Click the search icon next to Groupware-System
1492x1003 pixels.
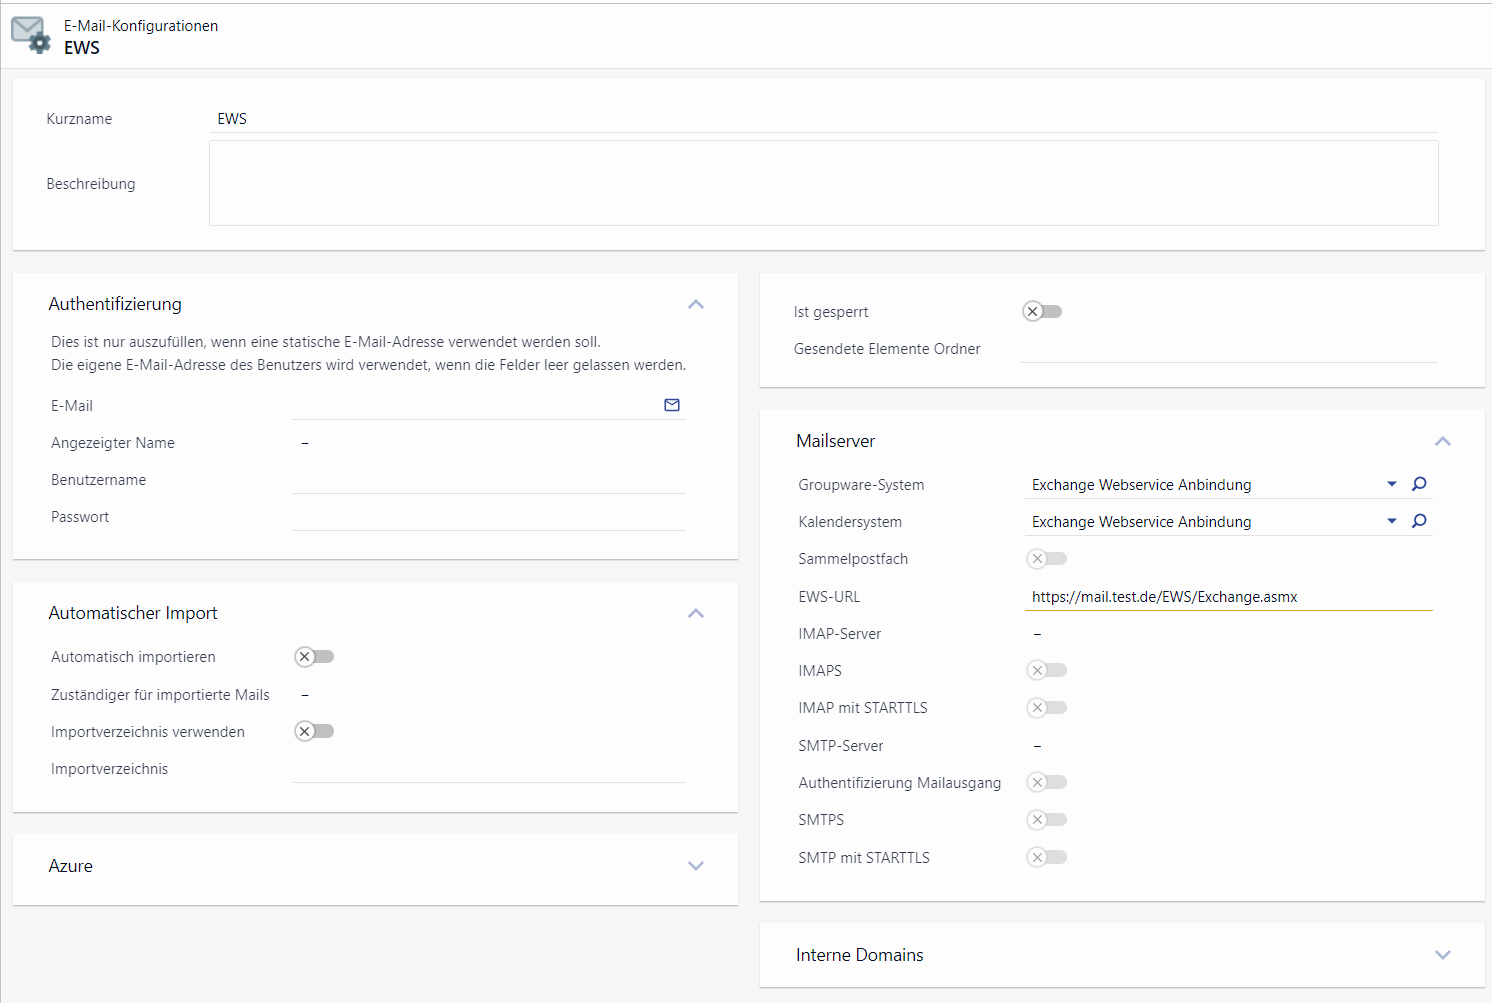[1419, 484]
